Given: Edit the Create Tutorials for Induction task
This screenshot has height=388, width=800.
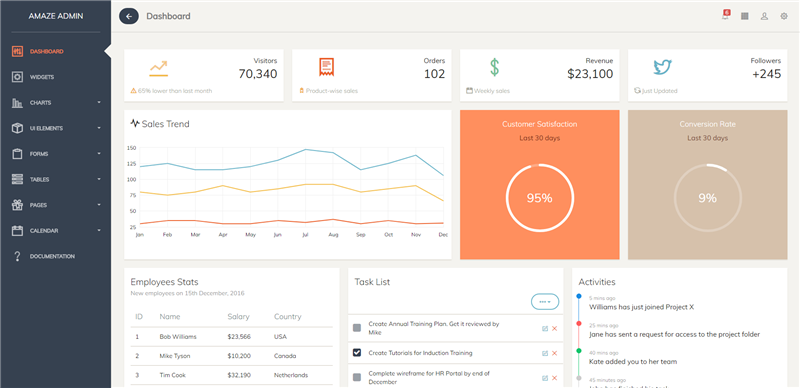Looking at the screenshot, I should click(x=545, y=353).
